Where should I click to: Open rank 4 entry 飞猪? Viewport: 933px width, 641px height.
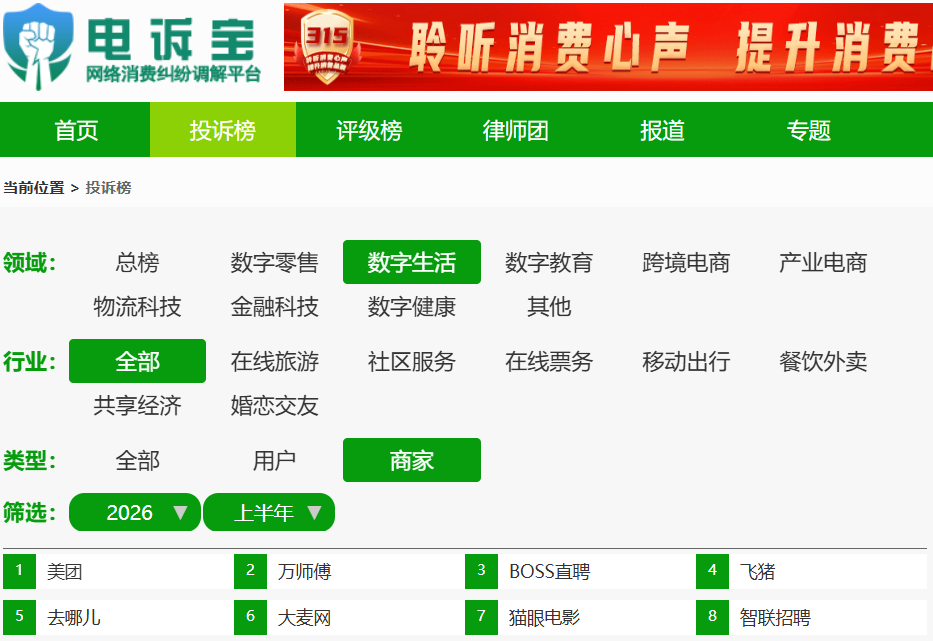point(757,571)
